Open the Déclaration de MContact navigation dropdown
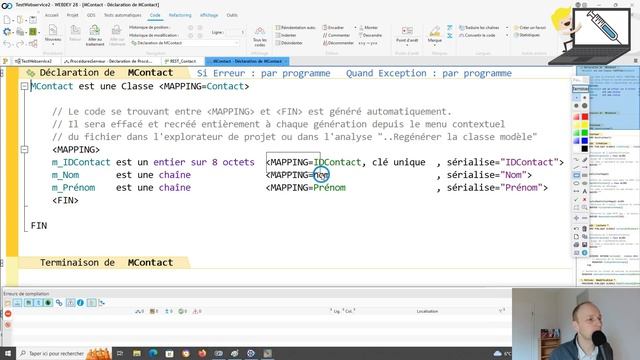 (x=185, y=43)
